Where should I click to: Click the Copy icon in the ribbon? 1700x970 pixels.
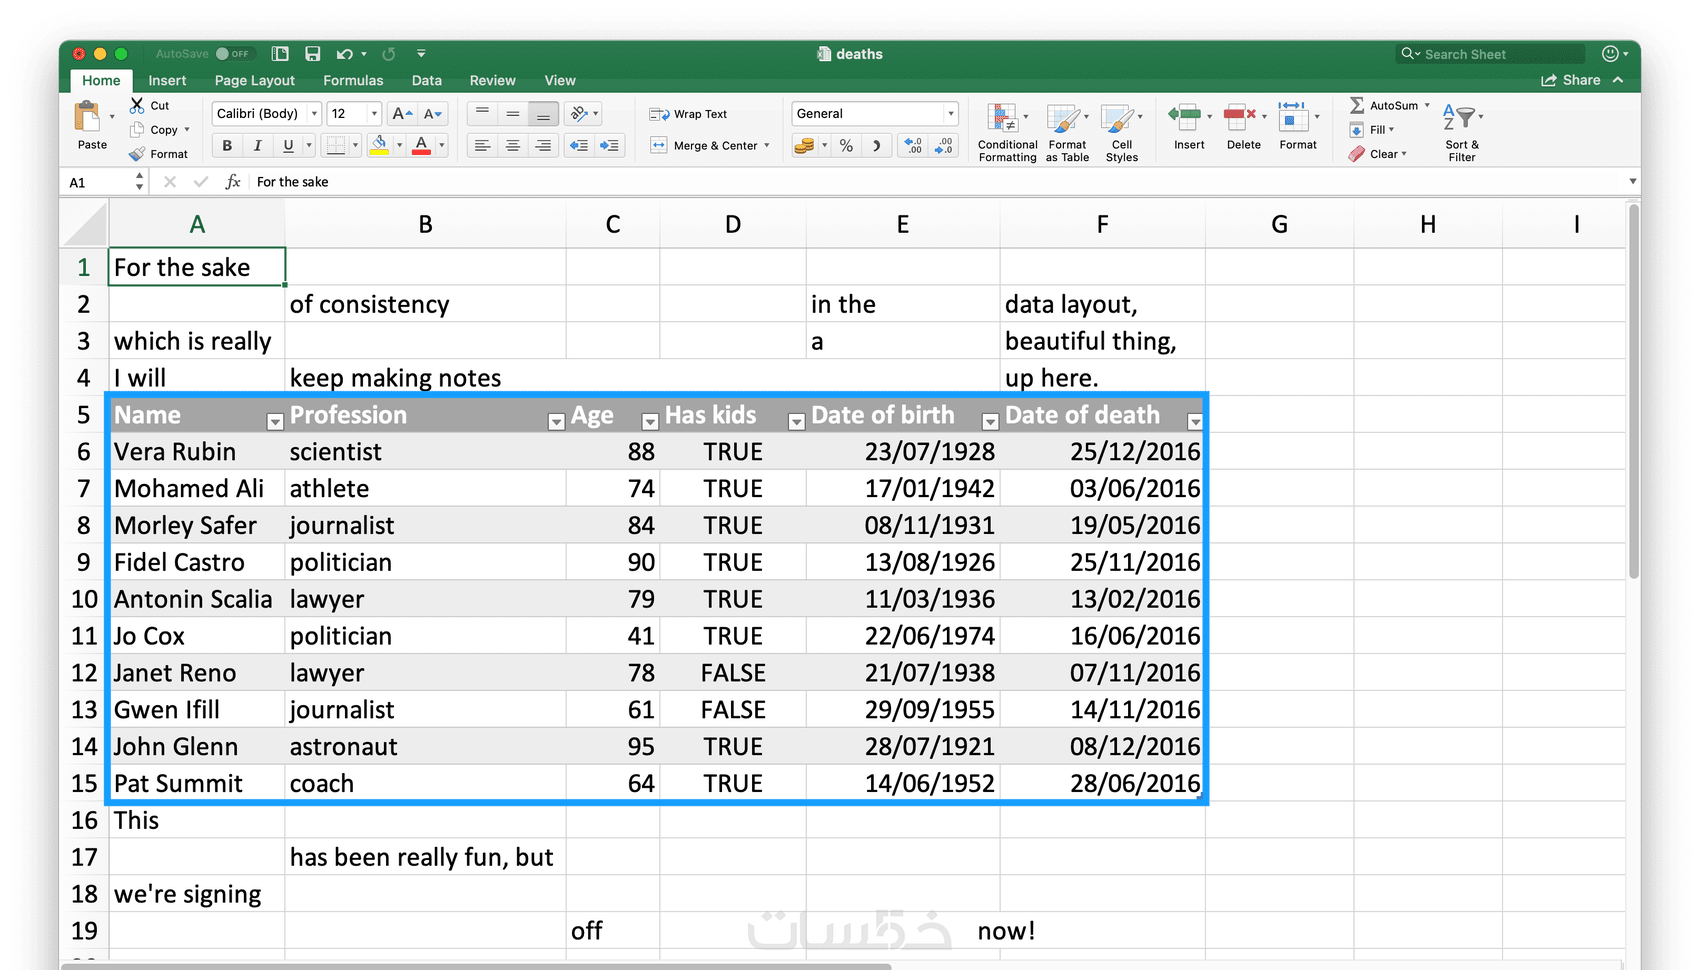pos(138,130)
